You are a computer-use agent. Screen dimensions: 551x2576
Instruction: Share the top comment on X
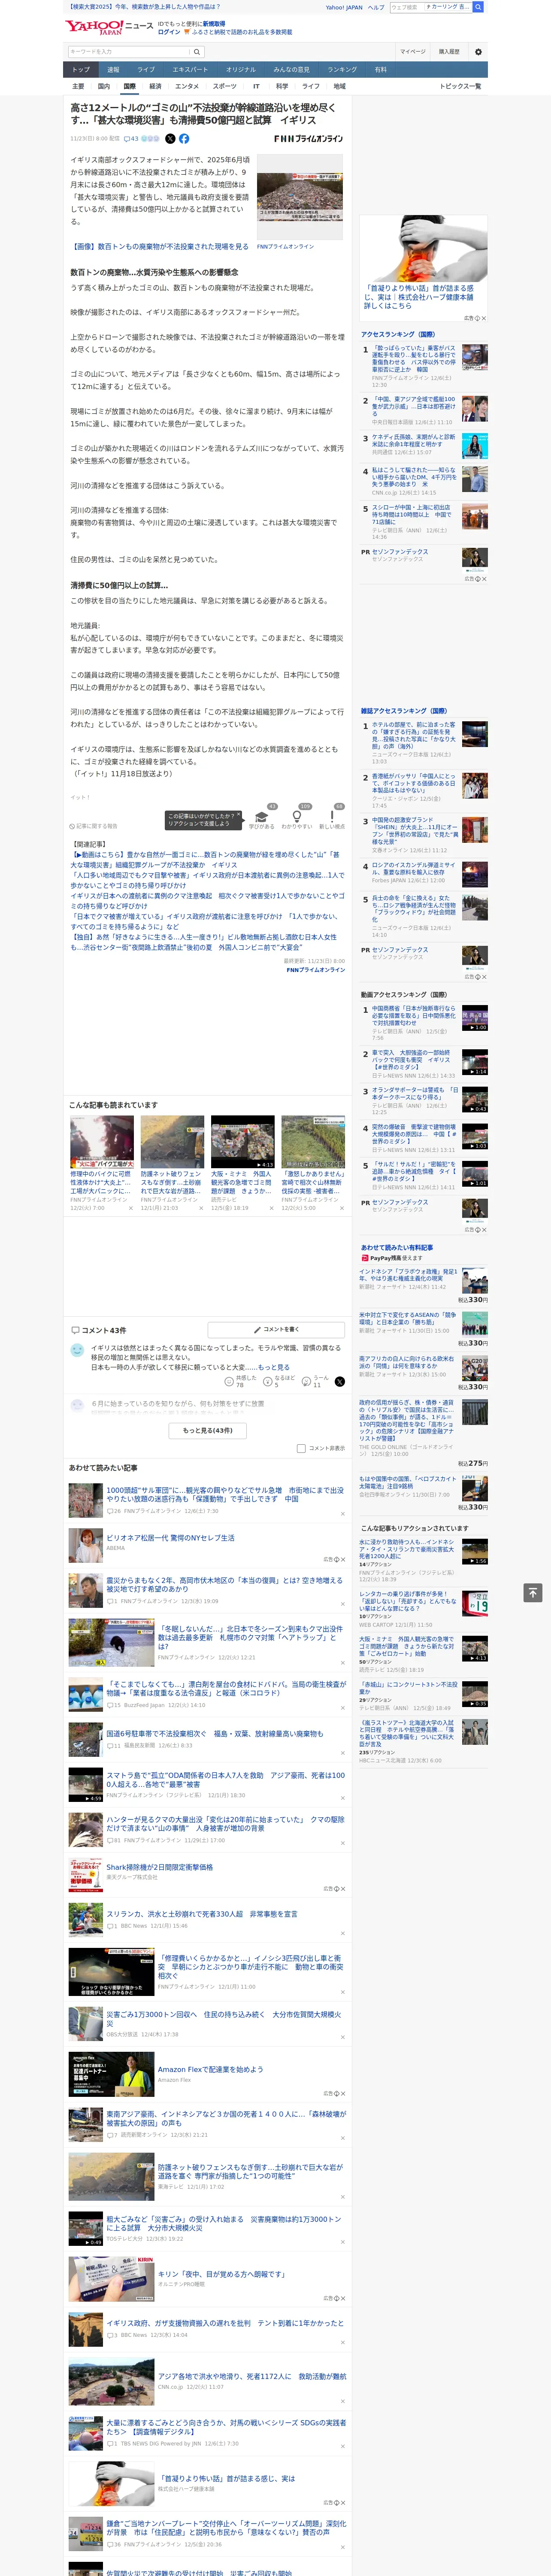(339, 1381)
